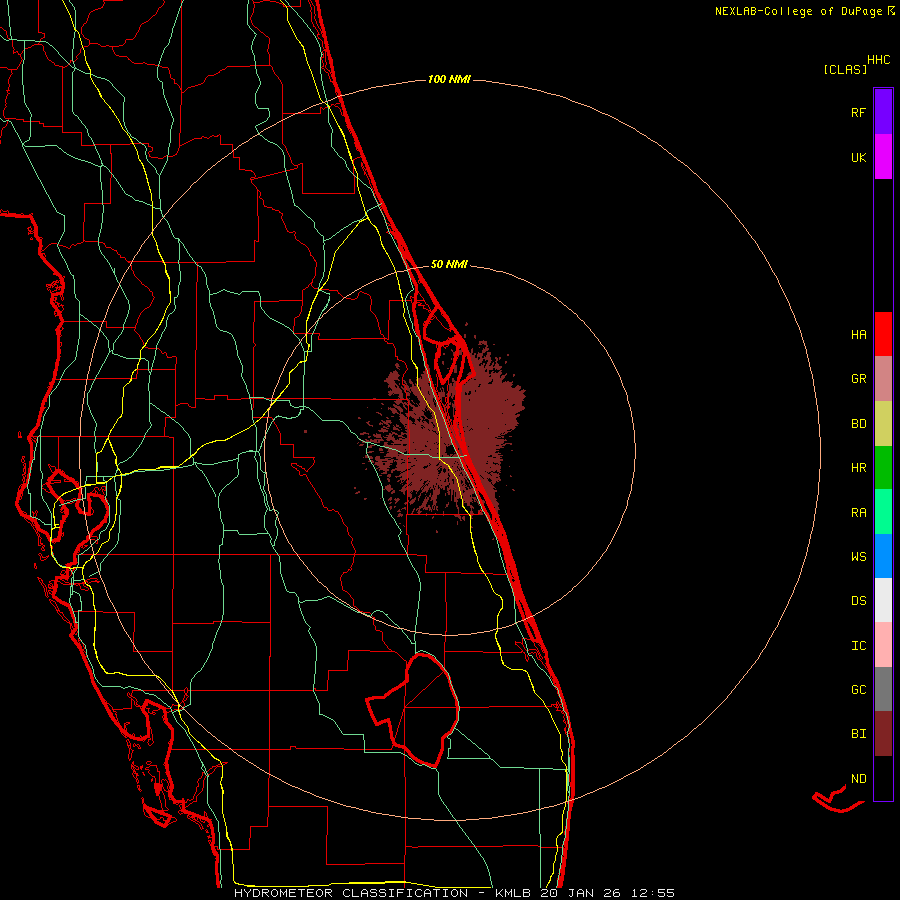
Task: Select the "BI" legend label
Action: (x=858, y=734)
